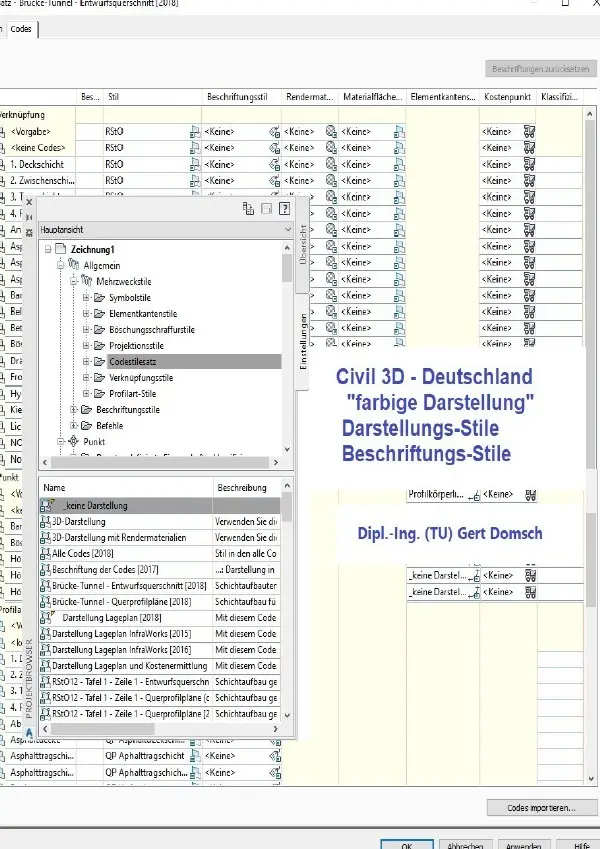Open the label style picker for 1. Deckschicht
600x849 pixels.
[275, 165]
